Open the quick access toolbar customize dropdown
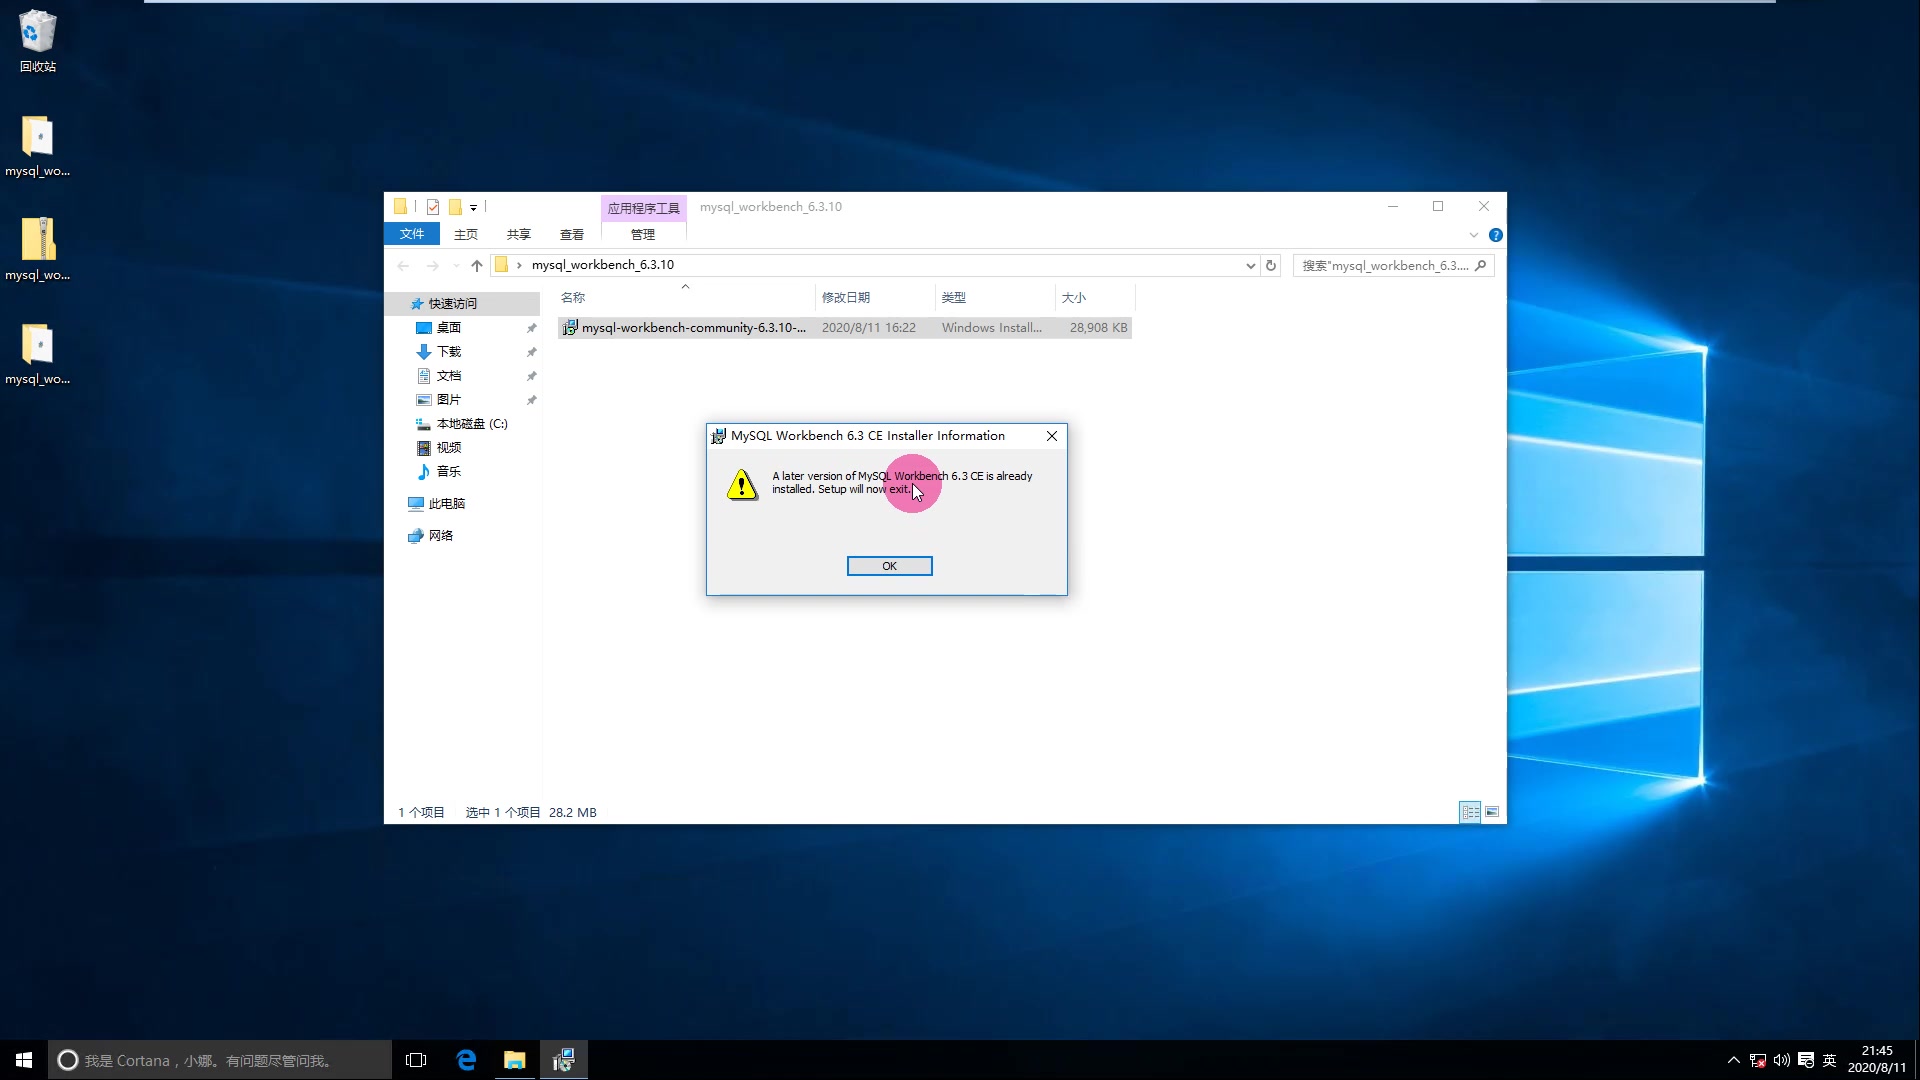This screenshot has height=1080, width=1920. [x=473, y=207]
